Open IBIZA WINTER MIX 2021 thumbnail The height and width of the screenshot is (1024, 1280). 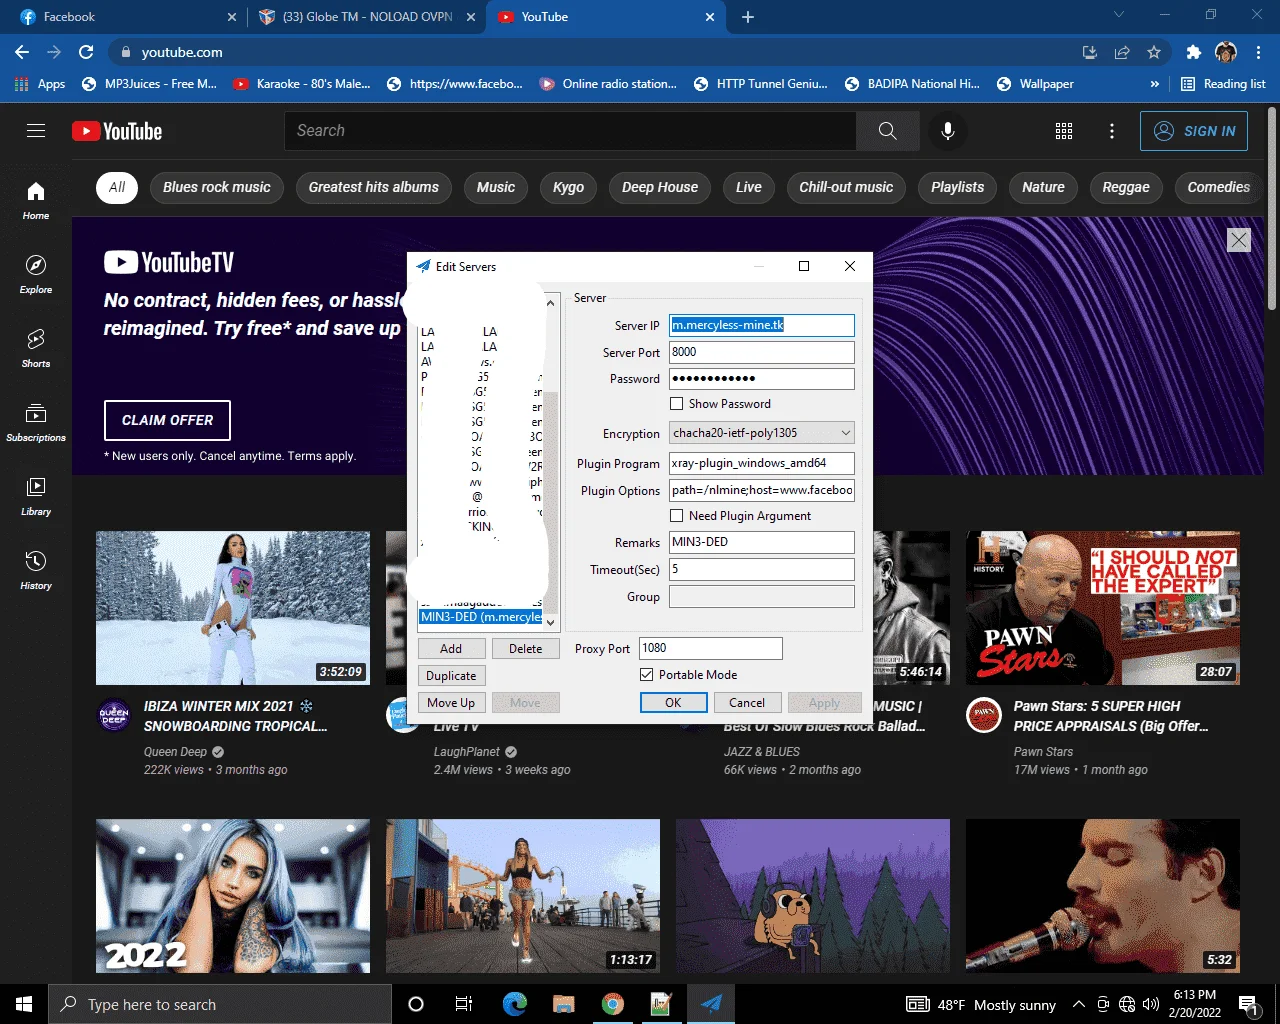click(x=233, y=608)
